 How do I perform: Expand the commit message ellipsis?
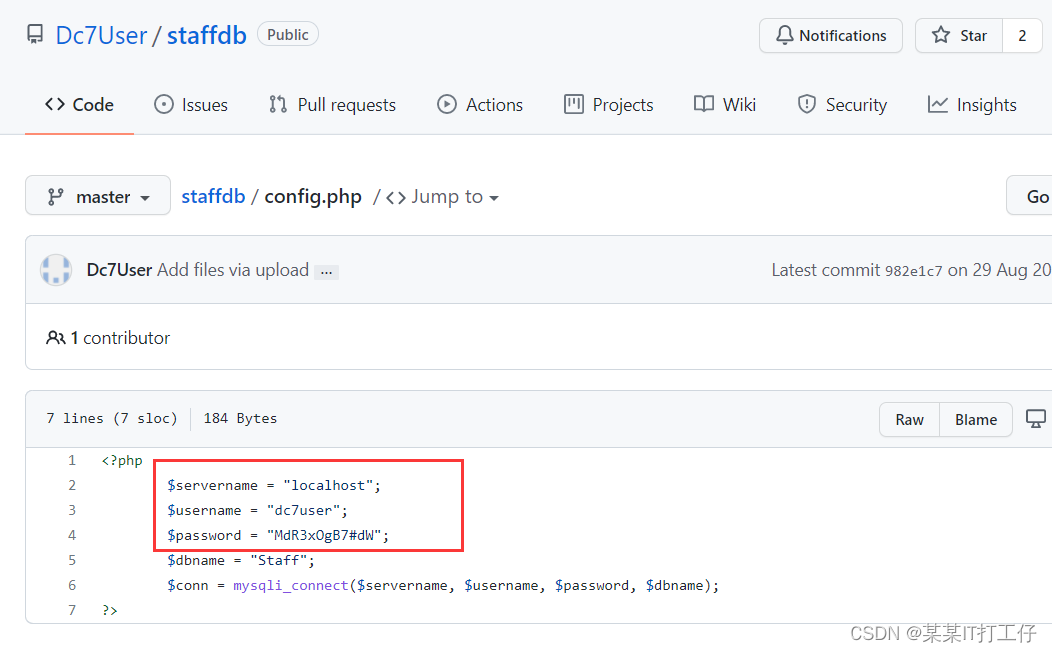point(327,272)
